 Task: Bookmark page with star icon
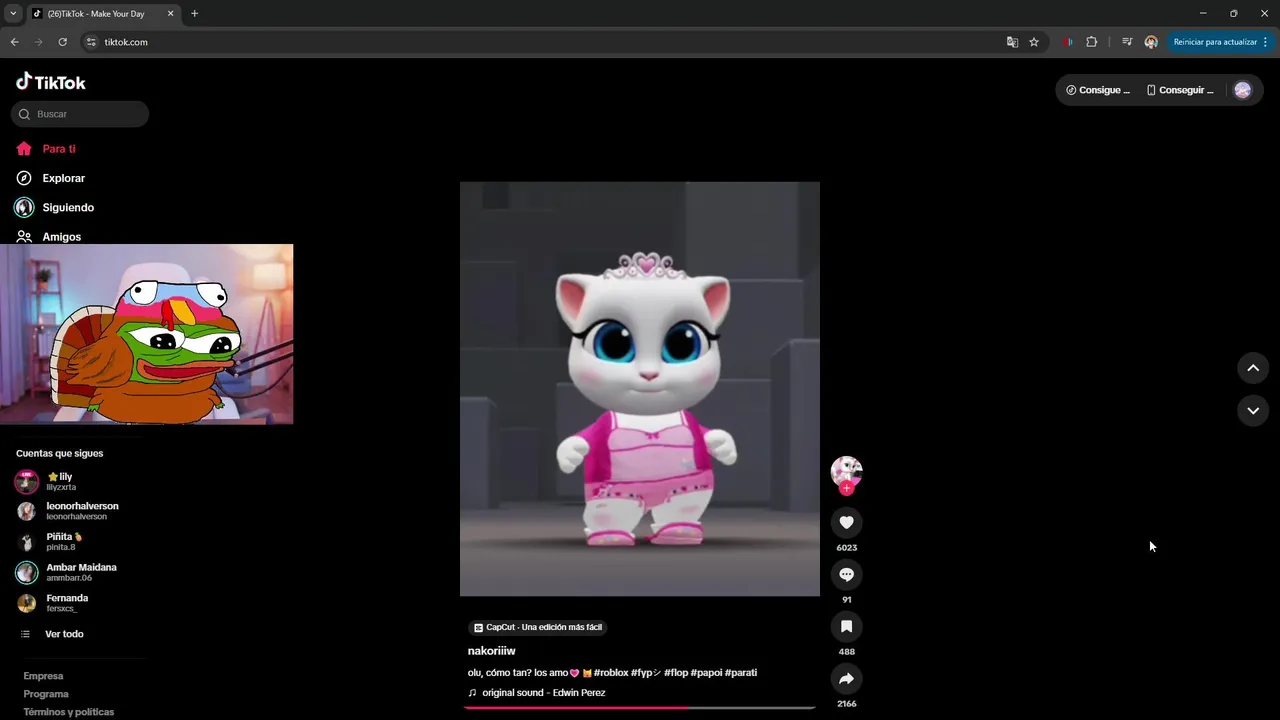pos(1034,42)
